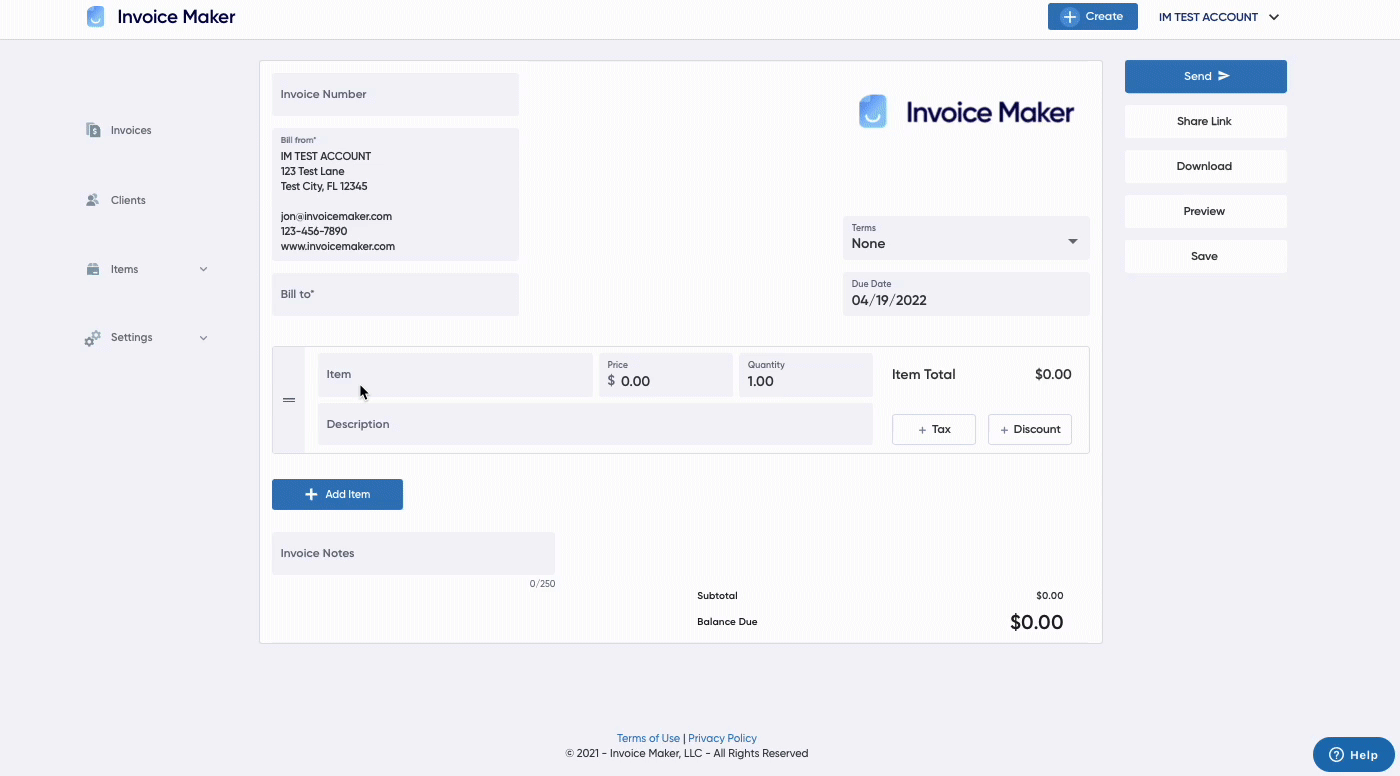Image resolution: width=1400 pixels, height=776 pixels.
Task: Click the Due Date field
Action: 966,294
